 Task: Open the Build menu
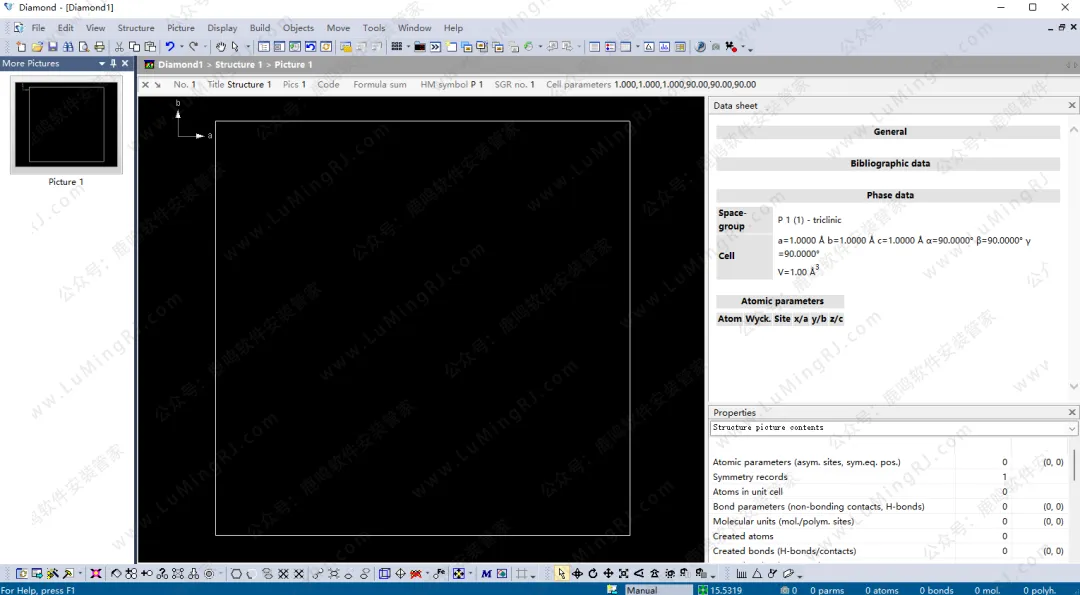[x=260, y=28]
